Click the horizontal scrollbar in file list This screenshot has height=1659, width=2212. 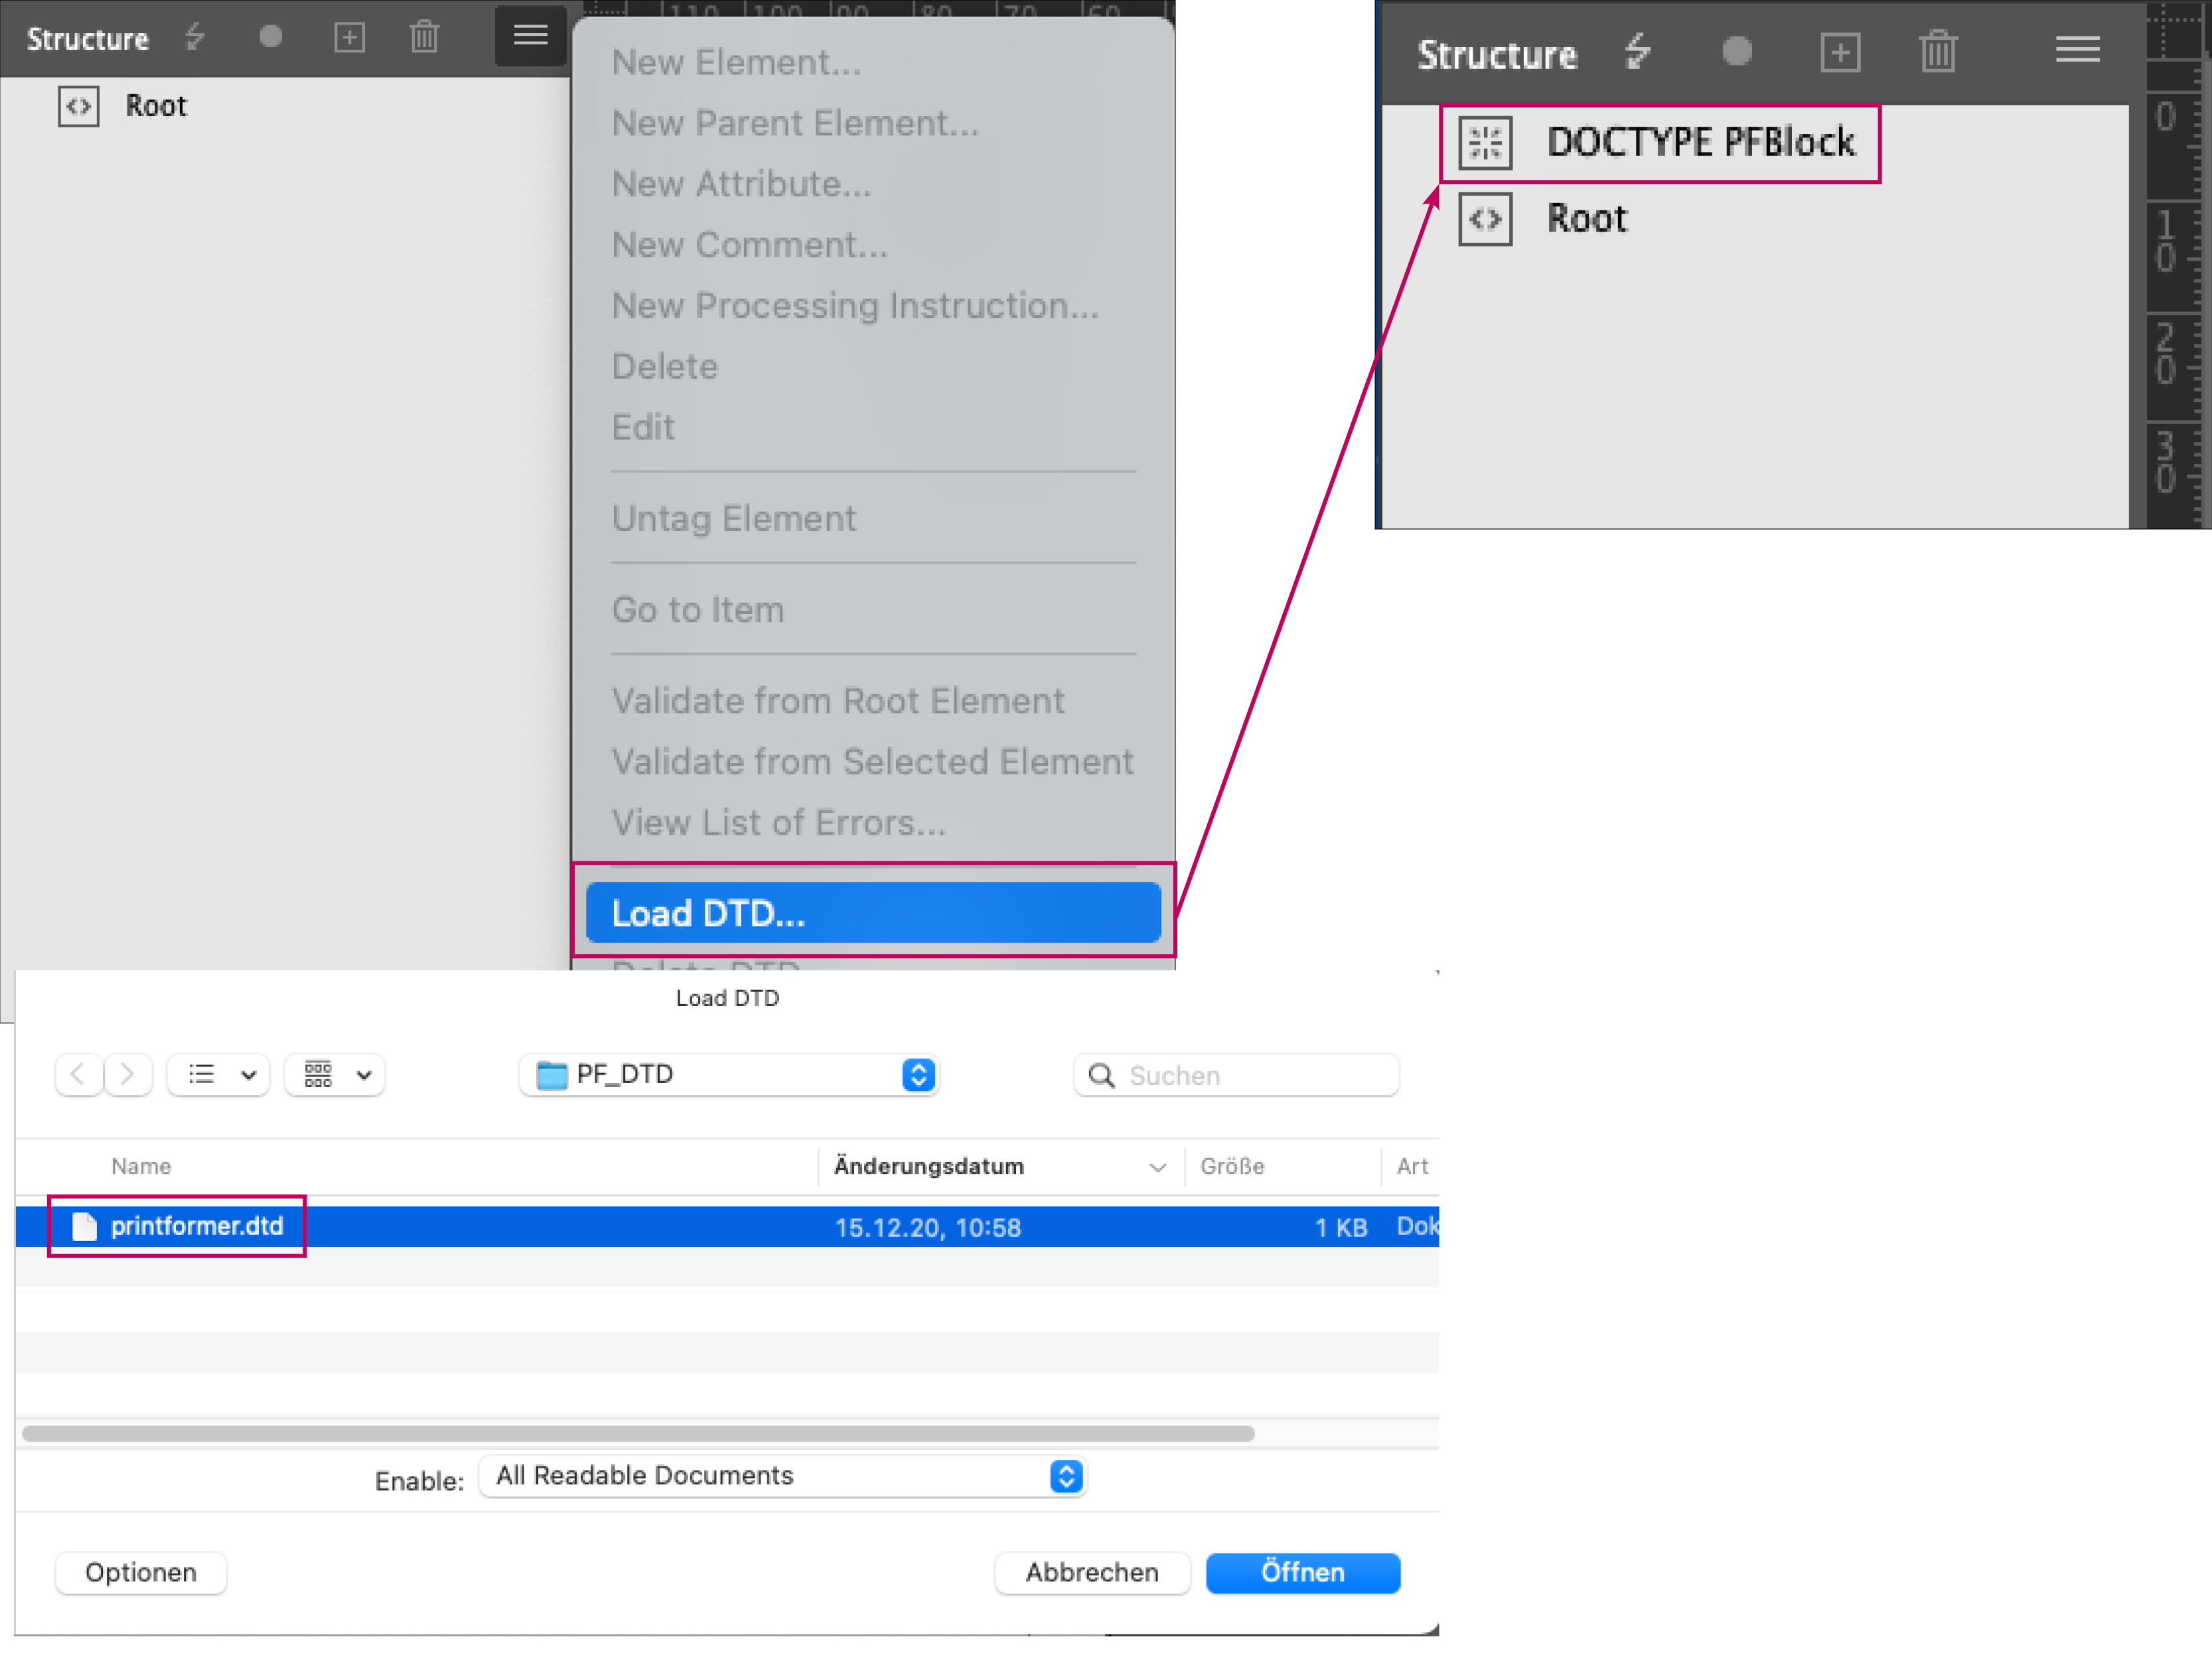click(638, 1434)
